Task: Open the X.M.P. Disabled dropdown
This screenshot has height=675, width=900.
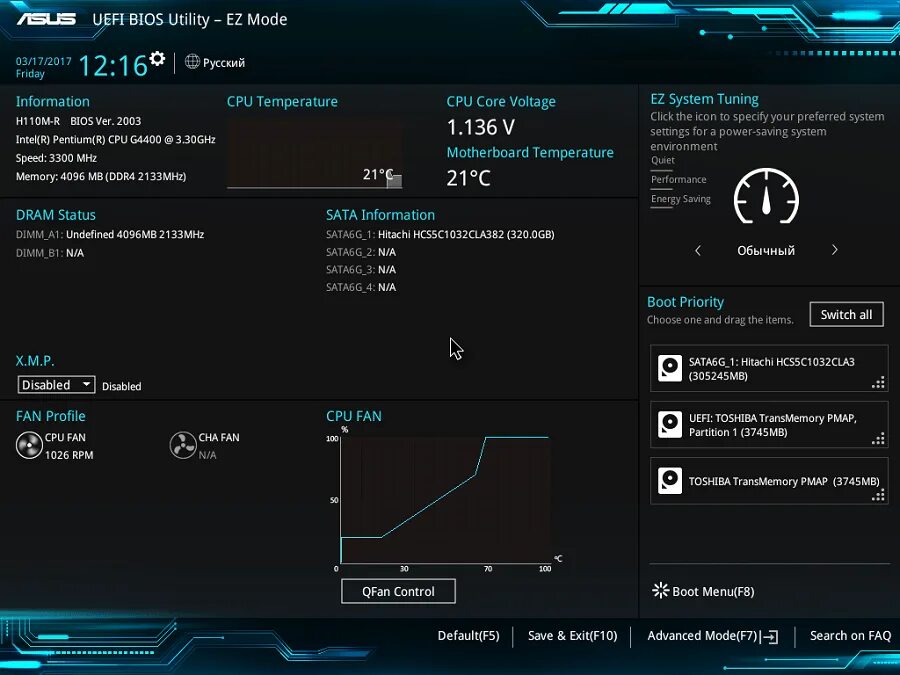Action: (x=56, y=385)
